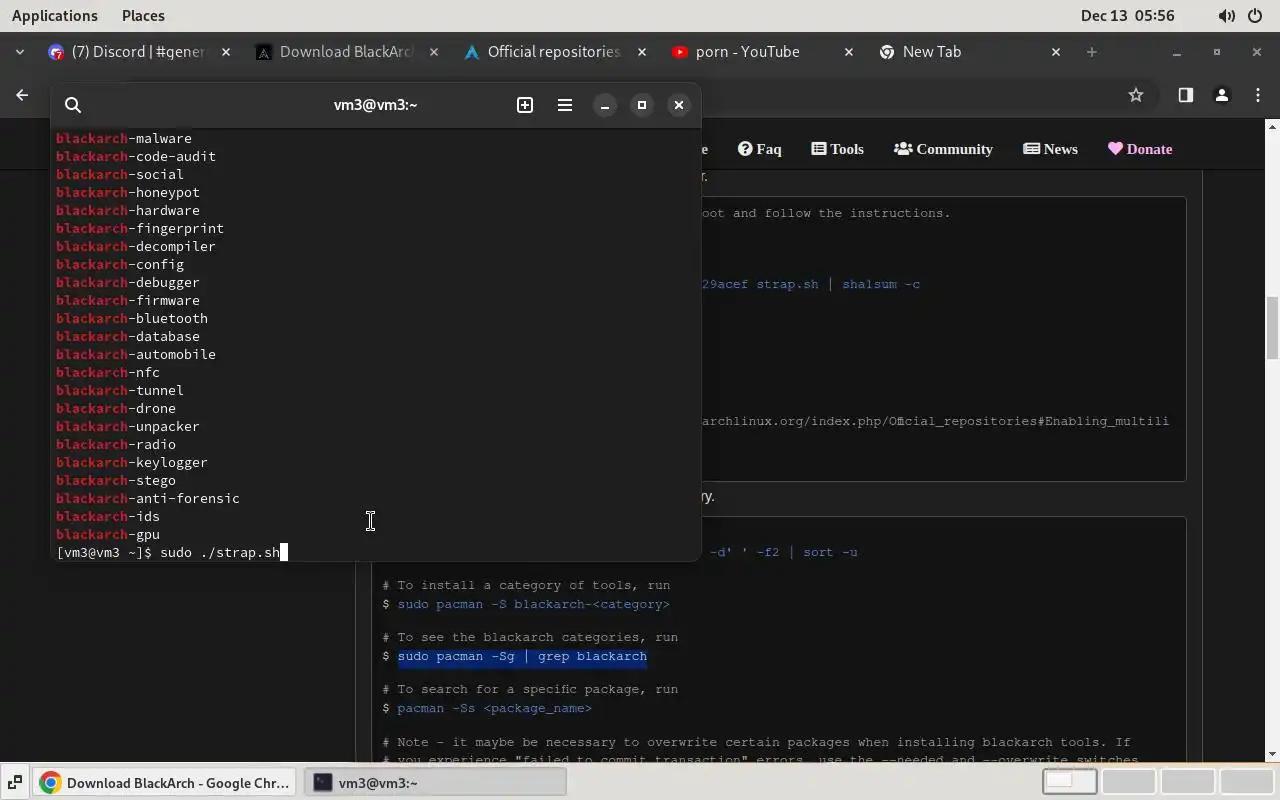Minimize the vm3@vm3 terminal window

tap(605, 105)
